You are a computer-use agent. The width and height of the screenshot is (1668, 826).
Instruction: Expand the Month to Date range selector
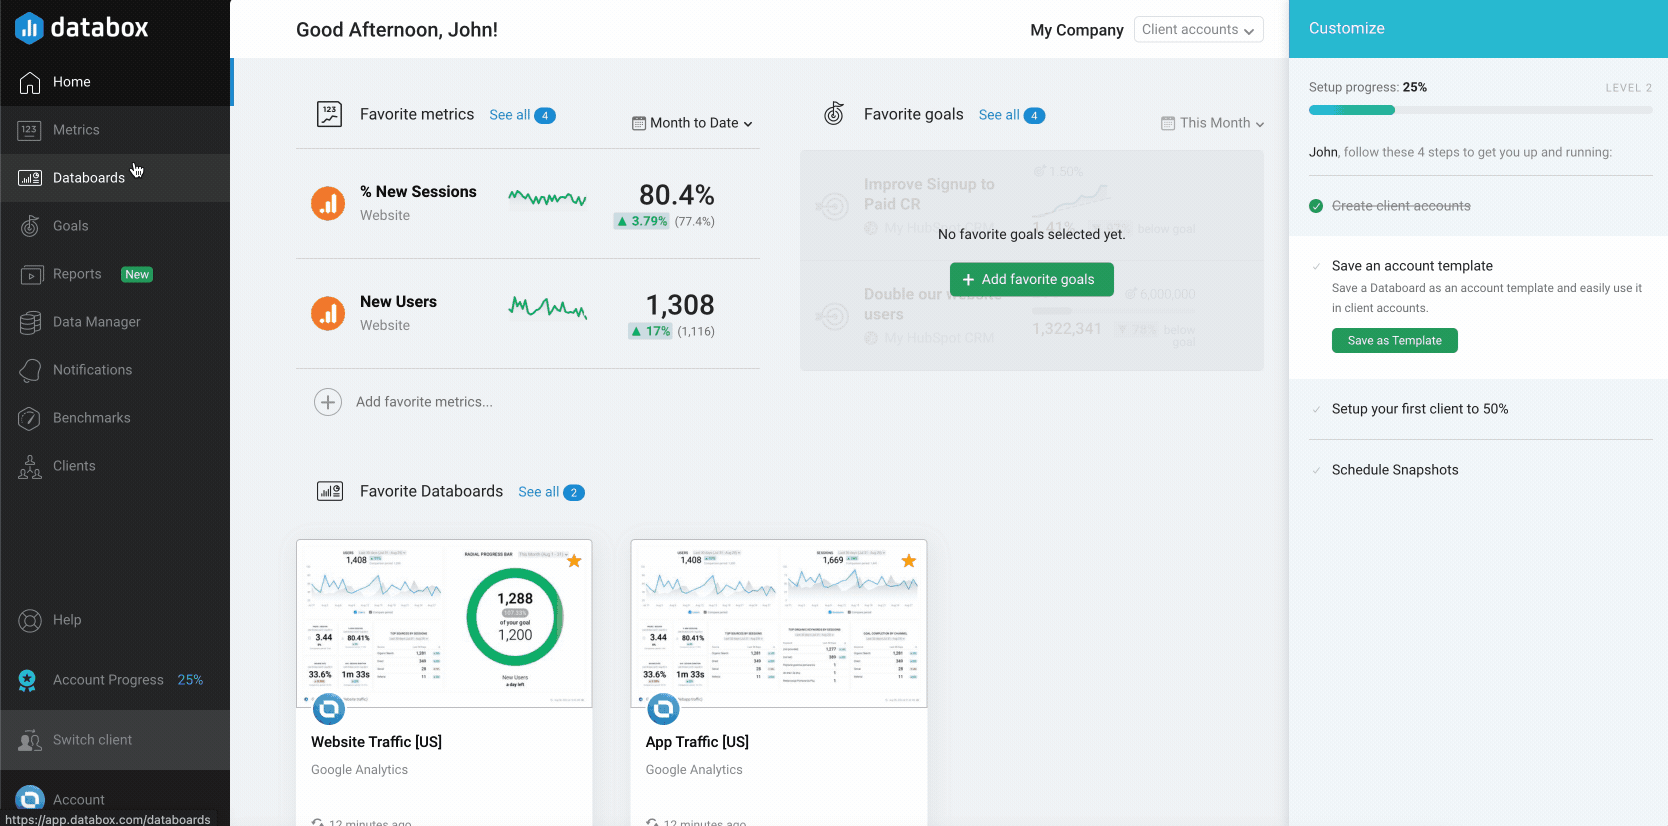693,123
